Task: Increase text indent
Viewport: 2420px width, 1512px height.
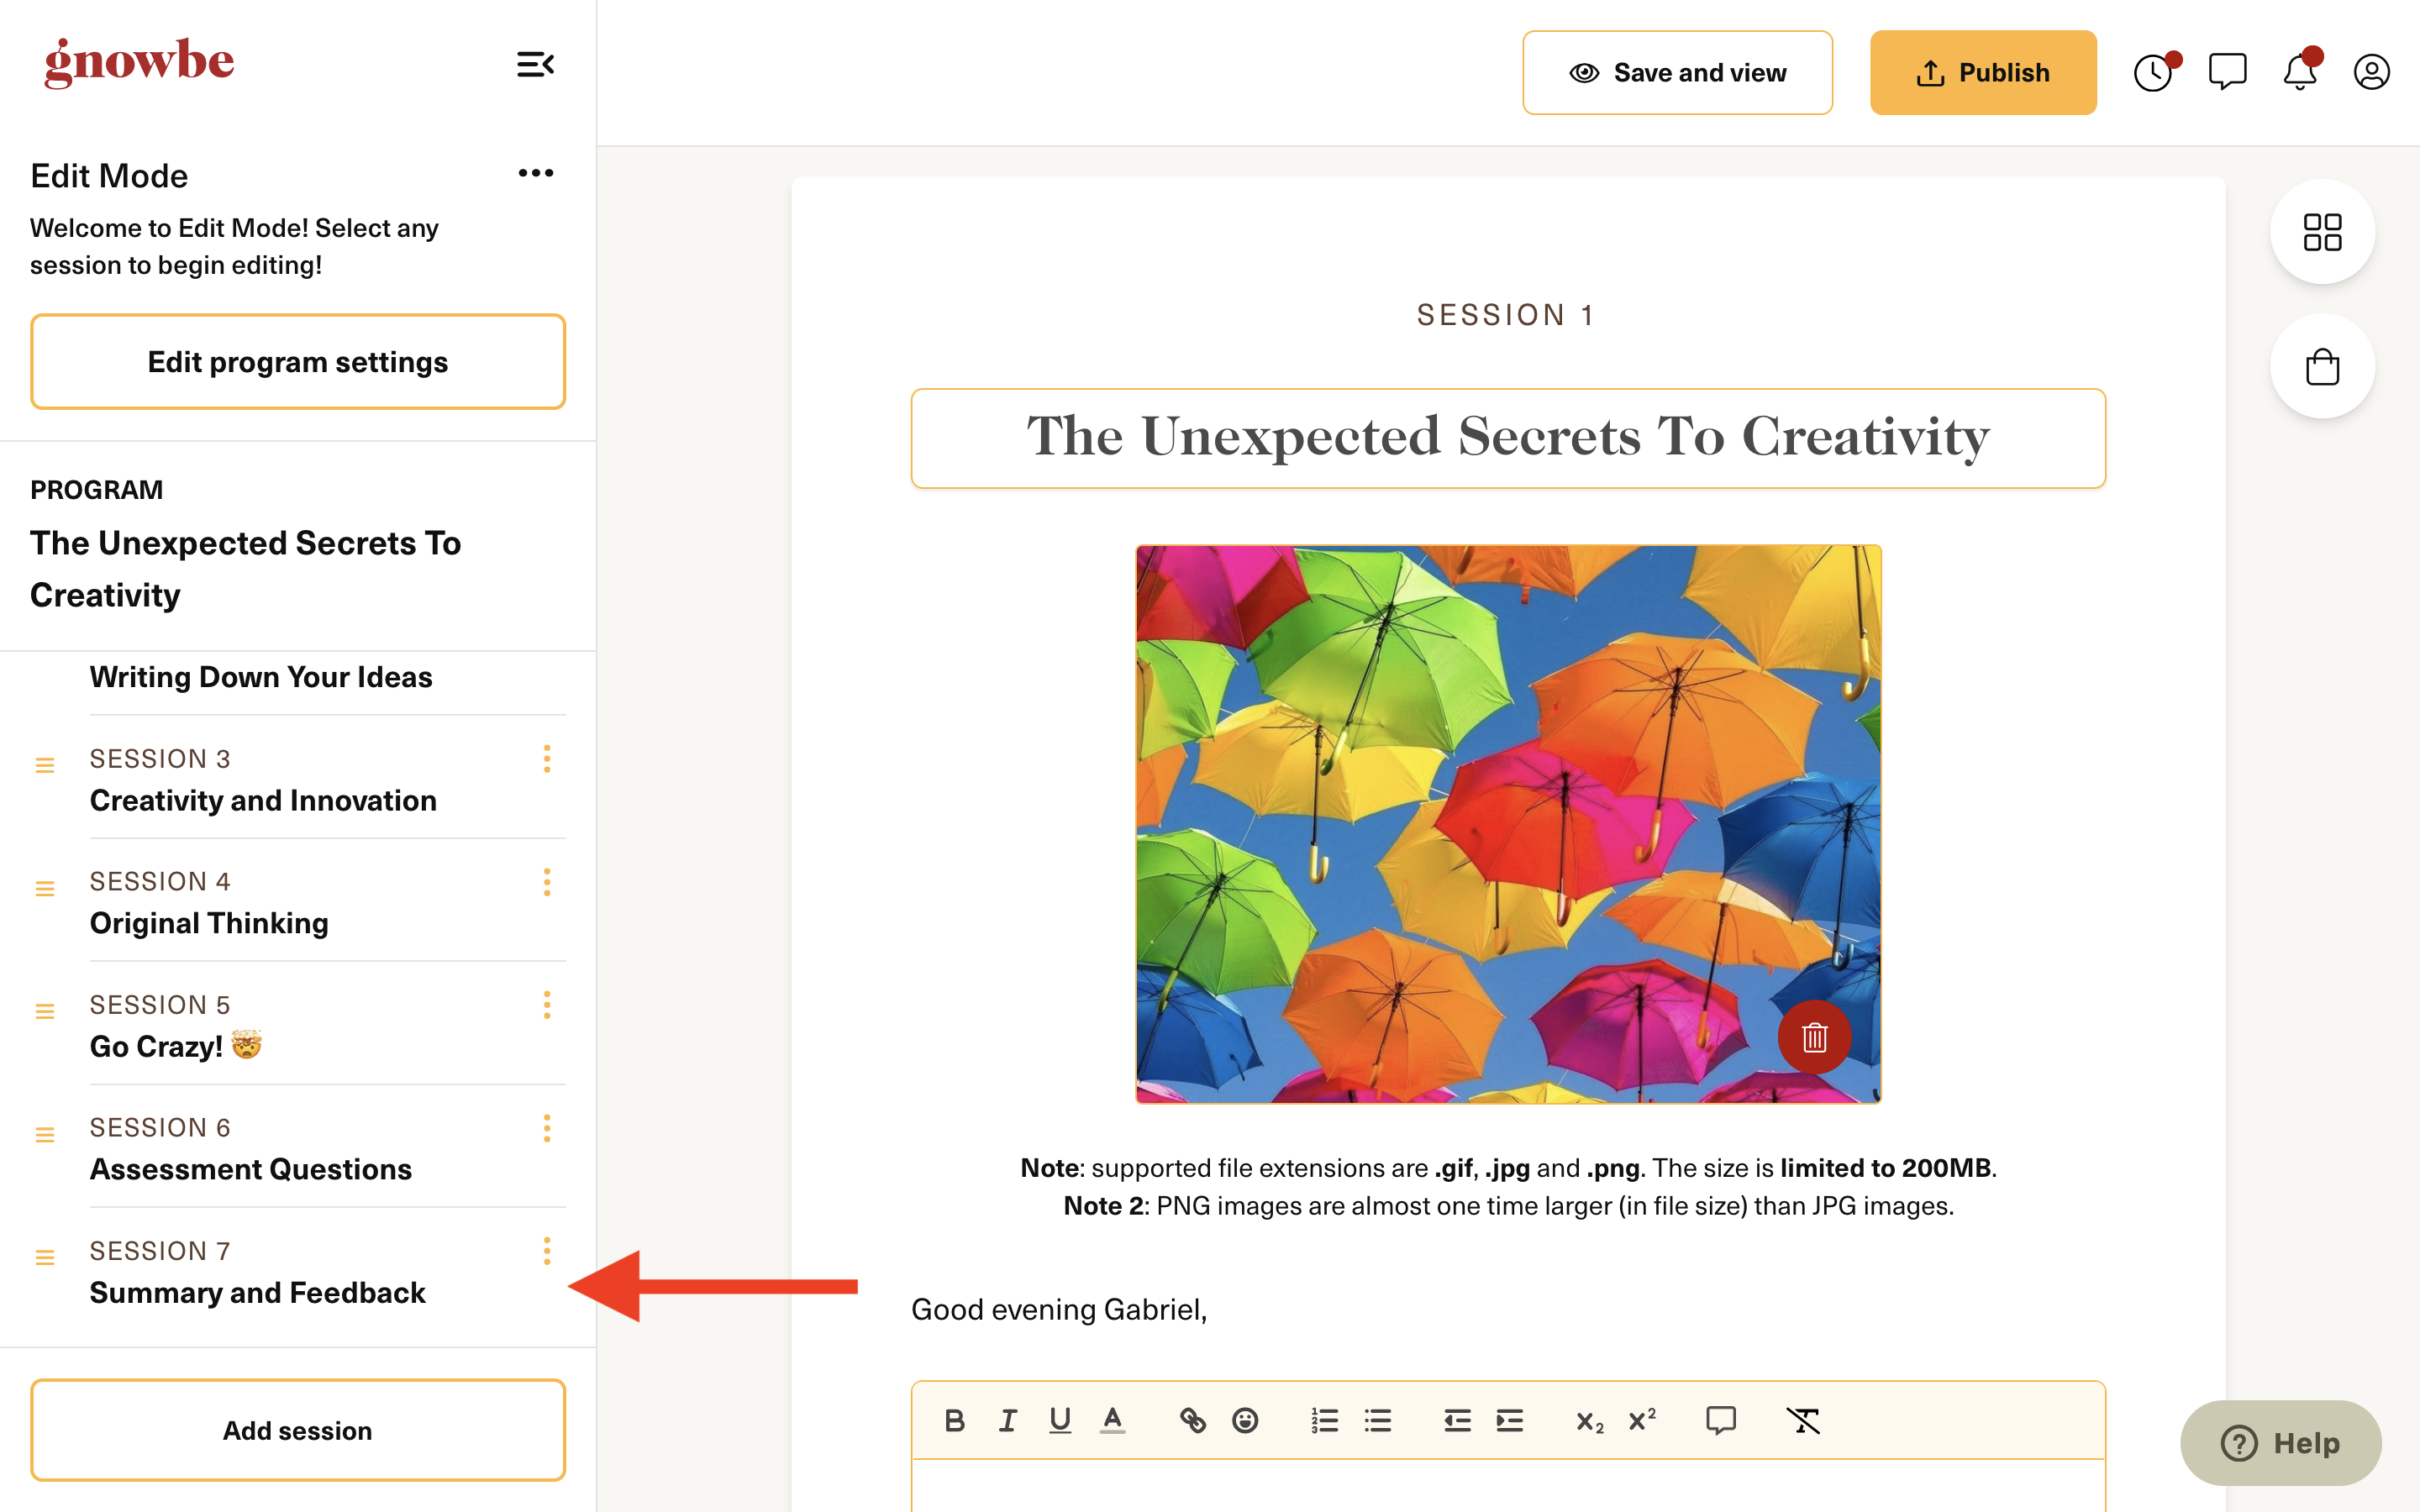Action: (1510, 1420)
